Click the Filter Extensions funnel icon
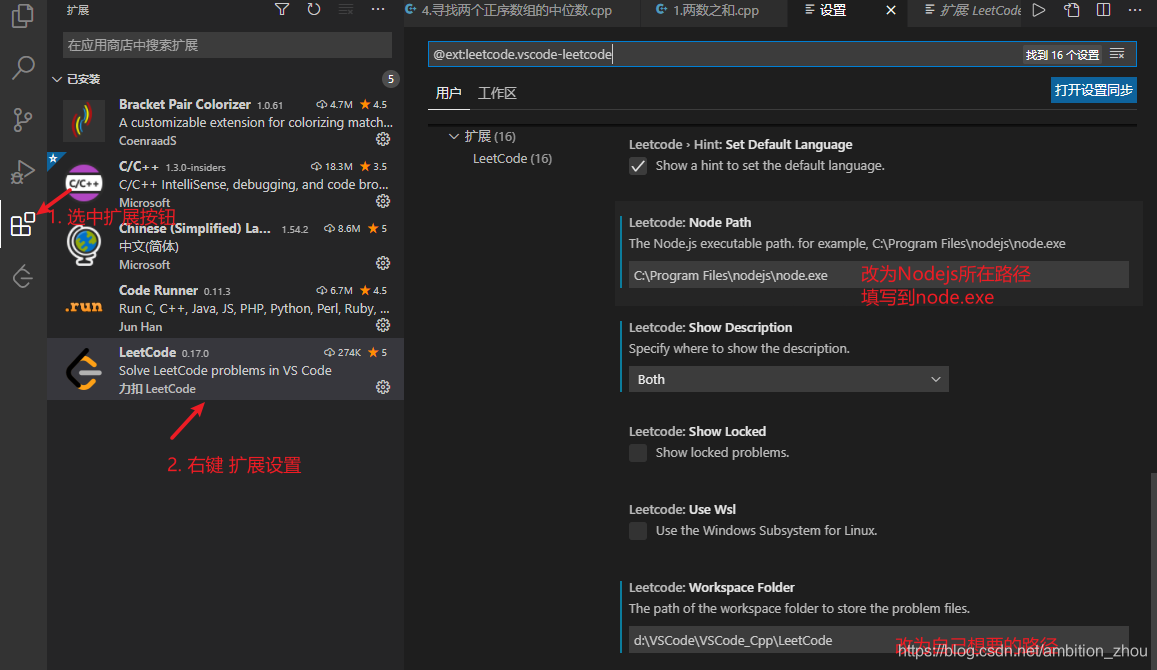1157x670 pixels. (281, 9)
